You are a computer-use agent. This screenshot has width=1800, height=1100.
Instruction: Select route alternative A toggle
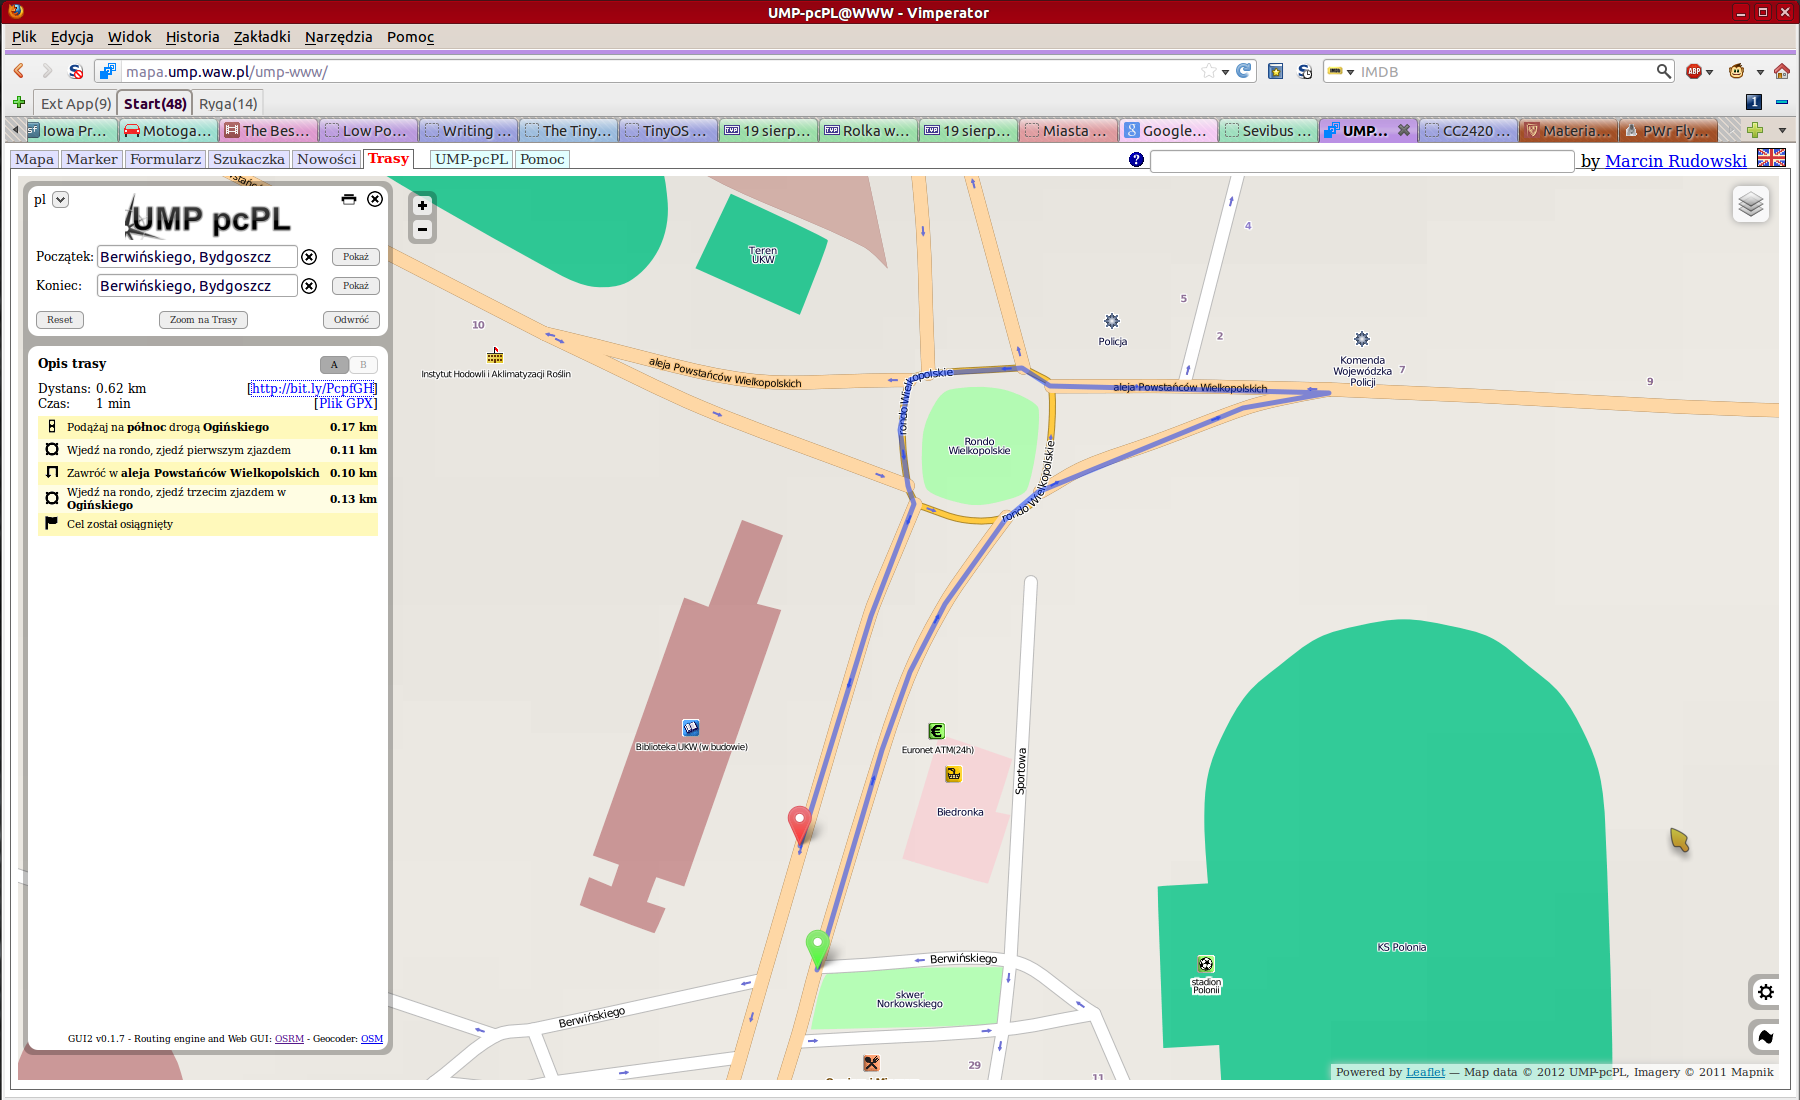(x=334, y=365)
